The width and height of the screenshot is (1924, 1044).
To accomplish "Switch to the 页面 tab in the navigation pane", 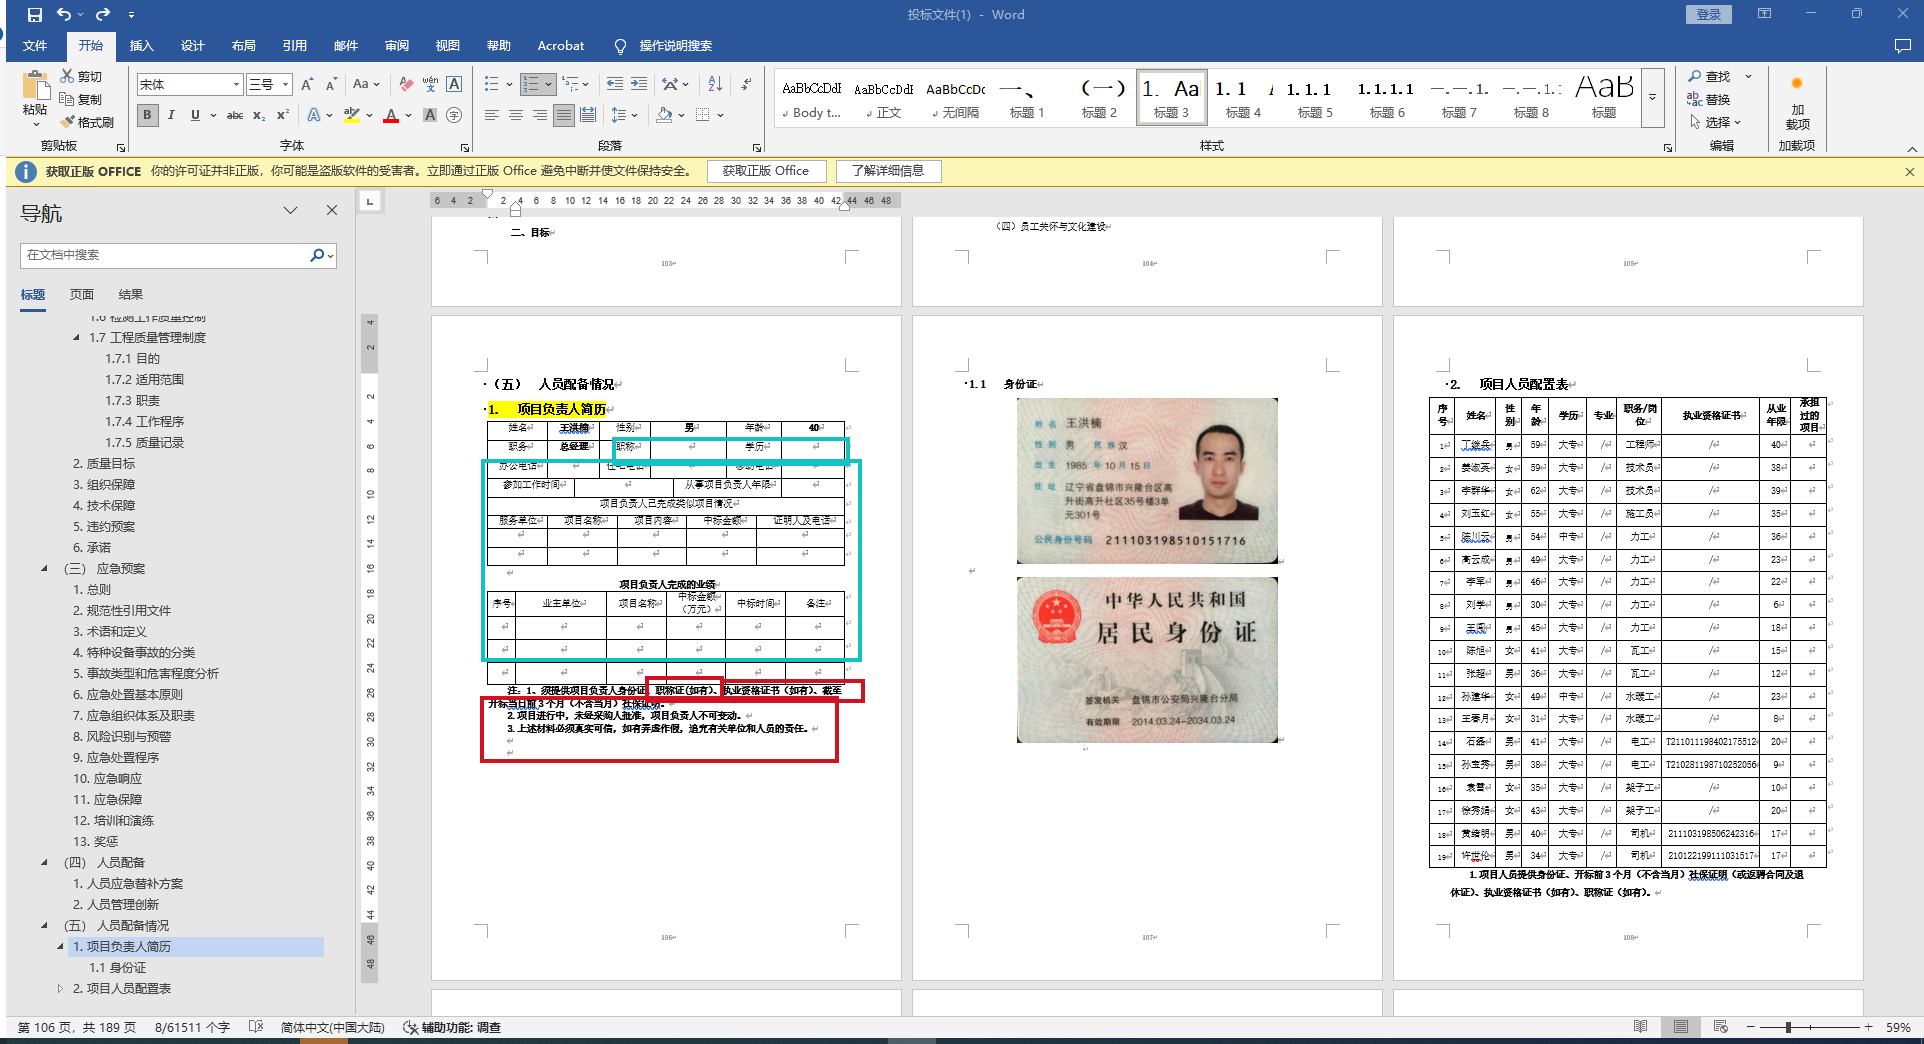I will tap(82, 295).
